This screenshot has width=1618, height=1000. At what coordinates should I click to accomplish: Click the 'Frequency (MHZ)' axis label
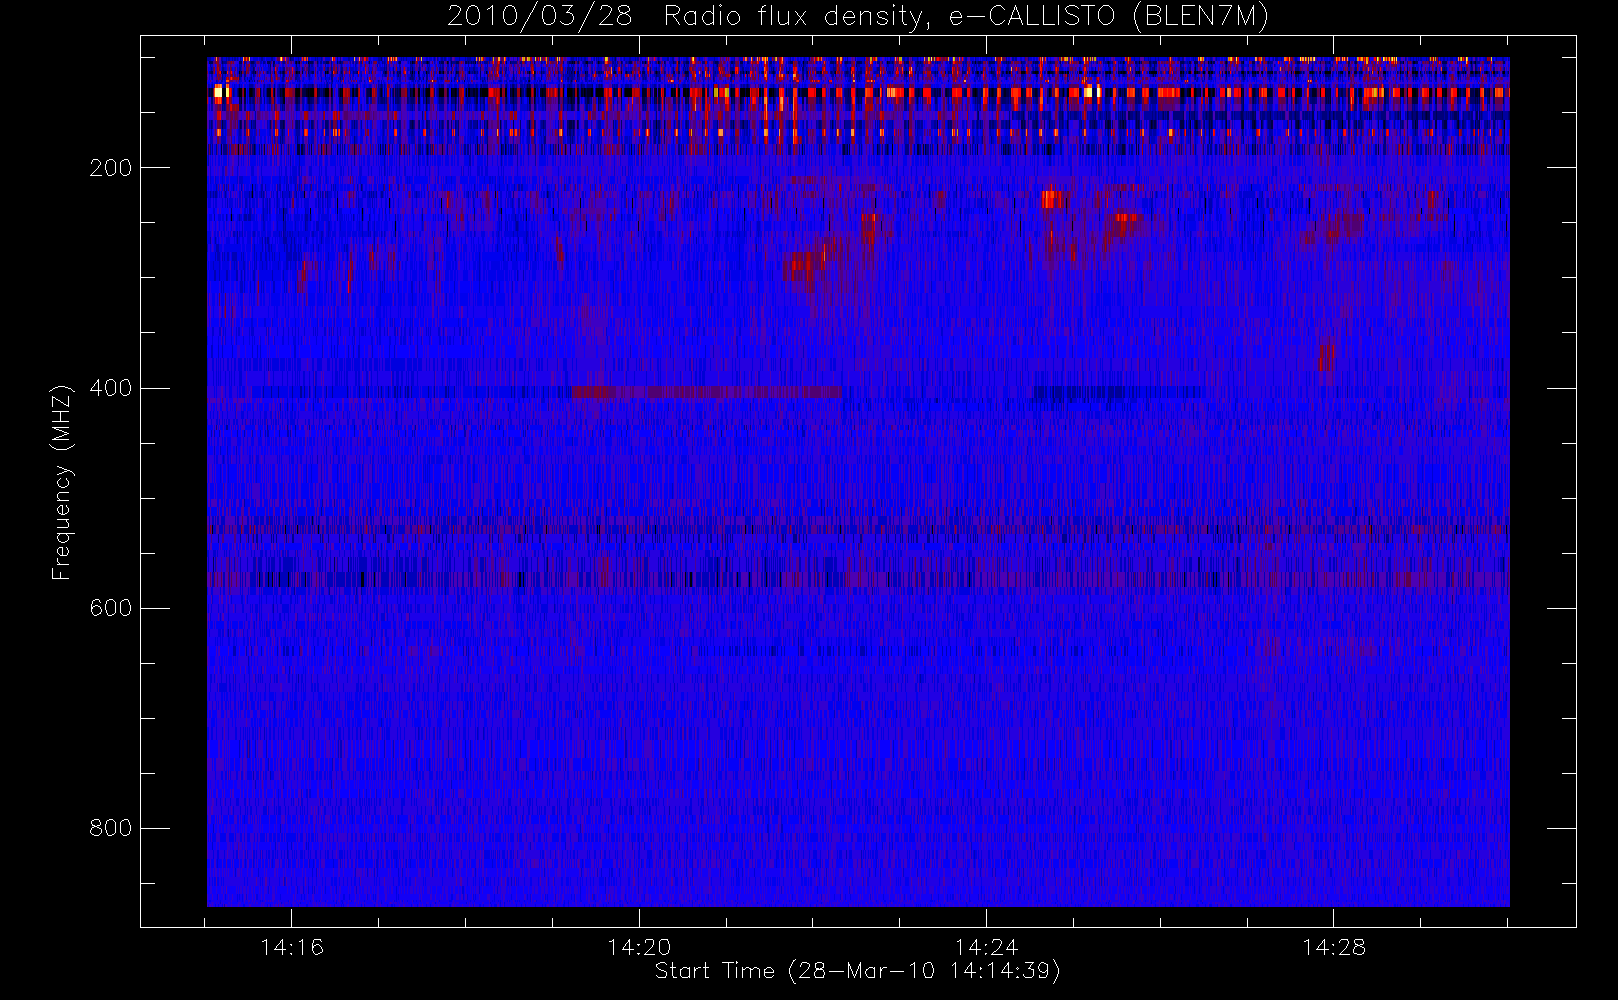click(x=62, y=482)
